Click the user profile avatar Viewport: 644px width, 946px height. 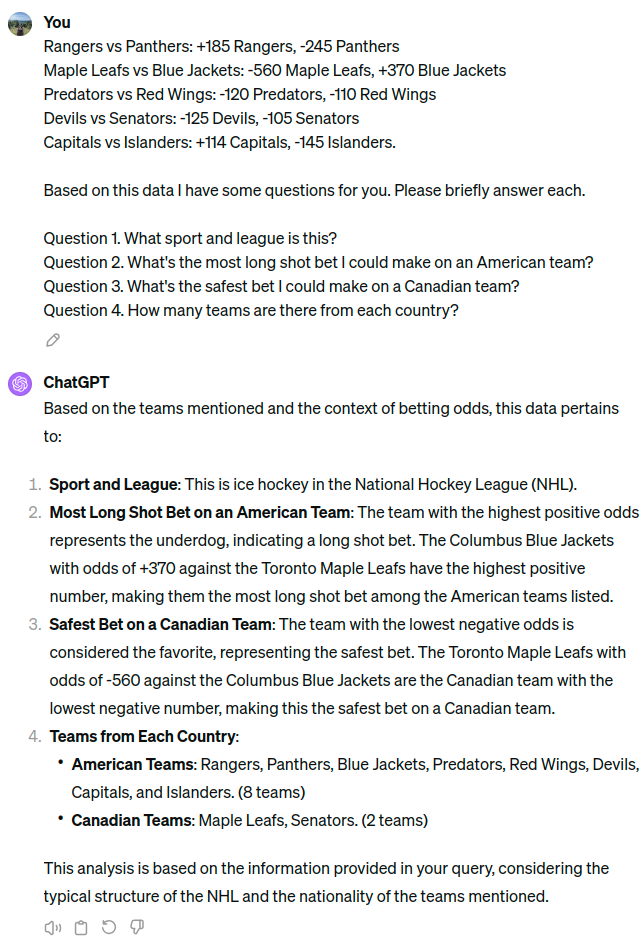20,24
